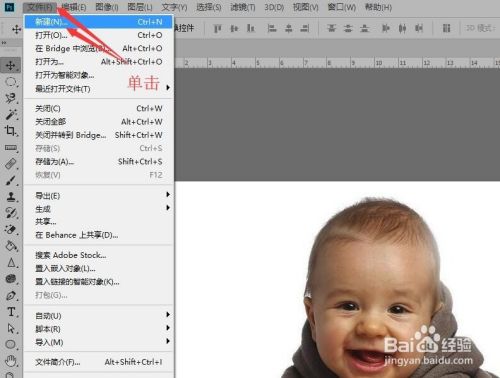Distribute top edges in options bar
This screenshot has height=378, width=500.
click(332, 29)
